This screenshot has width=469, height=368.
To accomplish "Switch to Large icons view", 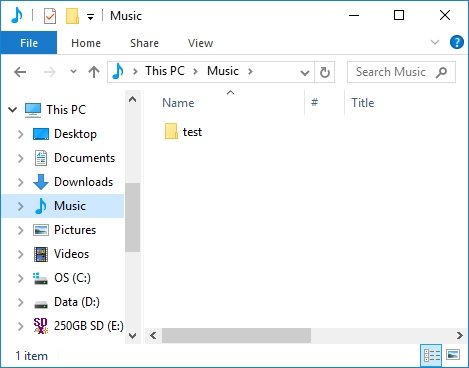I will pos(453,355).
